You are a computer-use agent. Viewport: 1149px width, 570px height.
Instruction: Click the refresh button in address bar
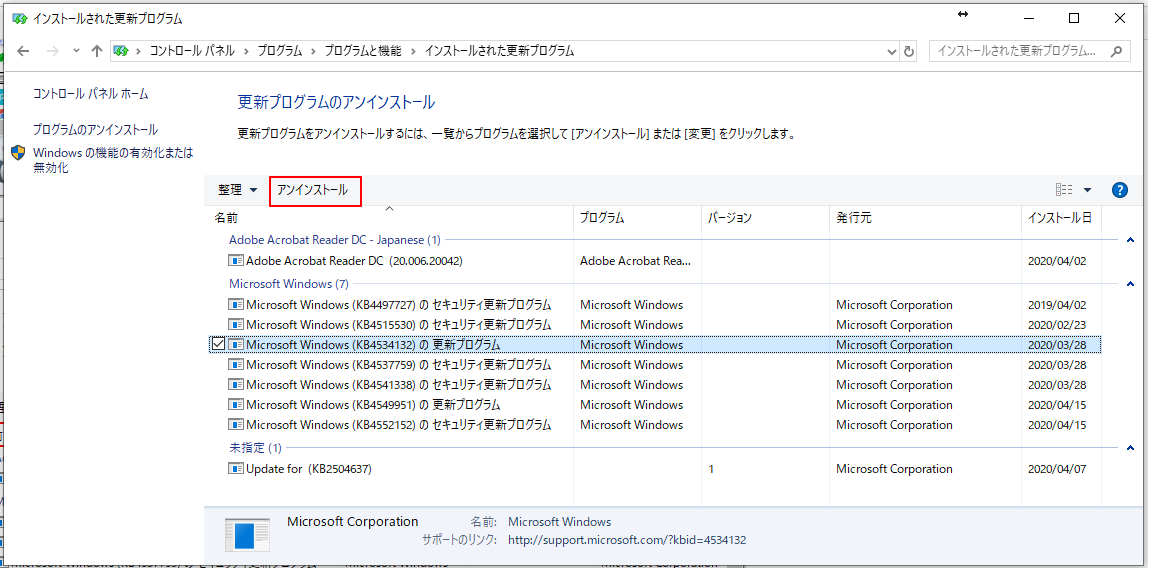coord(909,51)
